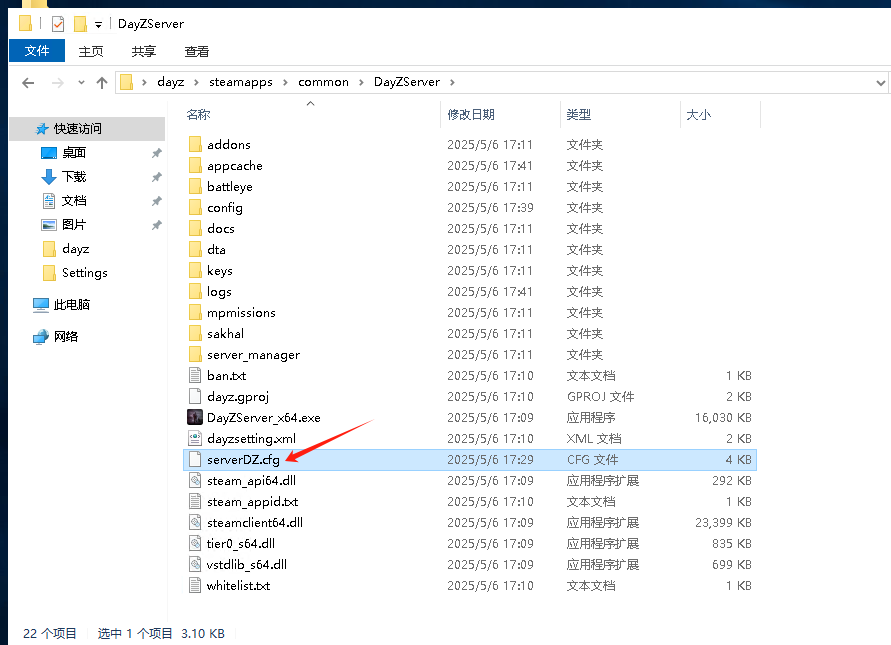Navigate to dayz in address breadcrumb
891x645 pixels.
170,82
